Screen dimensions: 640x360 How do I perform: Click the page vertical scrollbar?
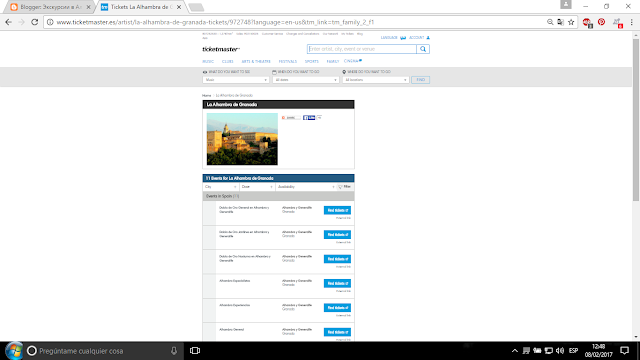pos(636,120)
